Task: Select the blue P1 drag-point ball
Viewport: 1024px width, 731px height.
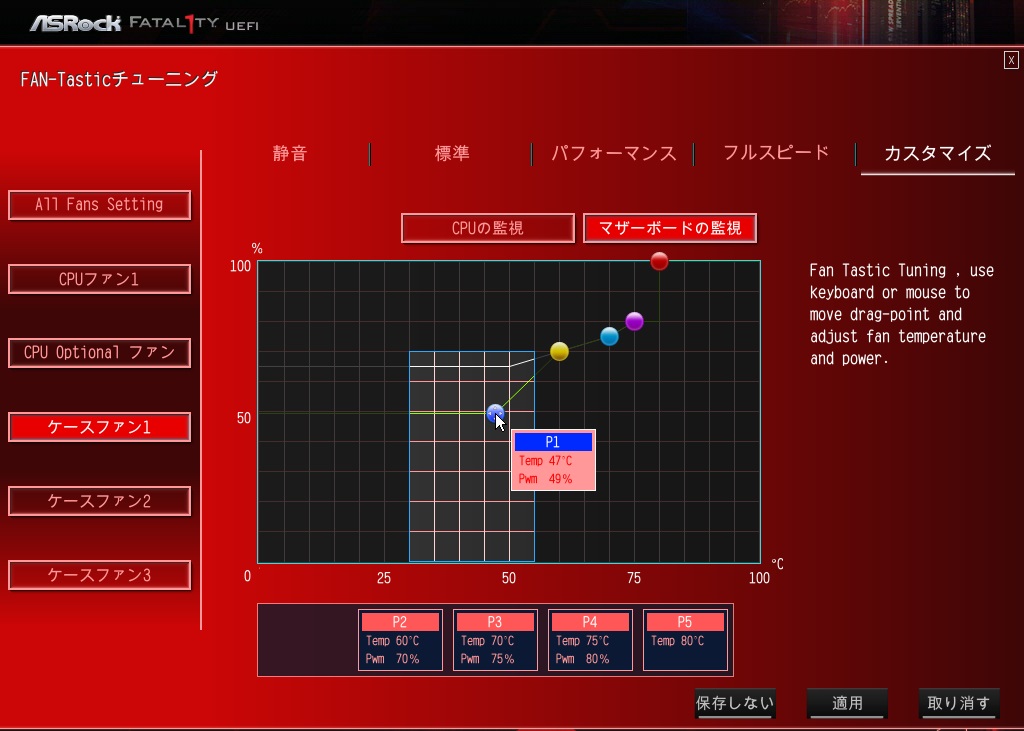Action: [495, 413]
